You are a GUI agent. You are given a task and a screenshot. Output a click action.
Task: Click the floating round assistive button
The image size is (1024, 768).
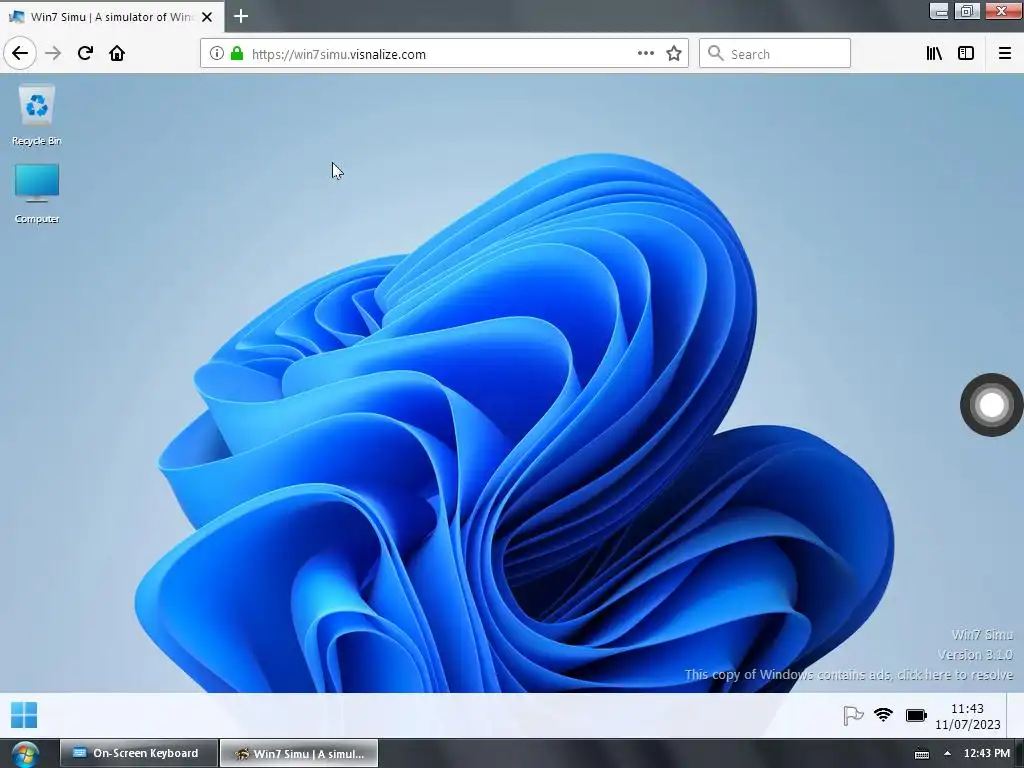coord(991,405)
